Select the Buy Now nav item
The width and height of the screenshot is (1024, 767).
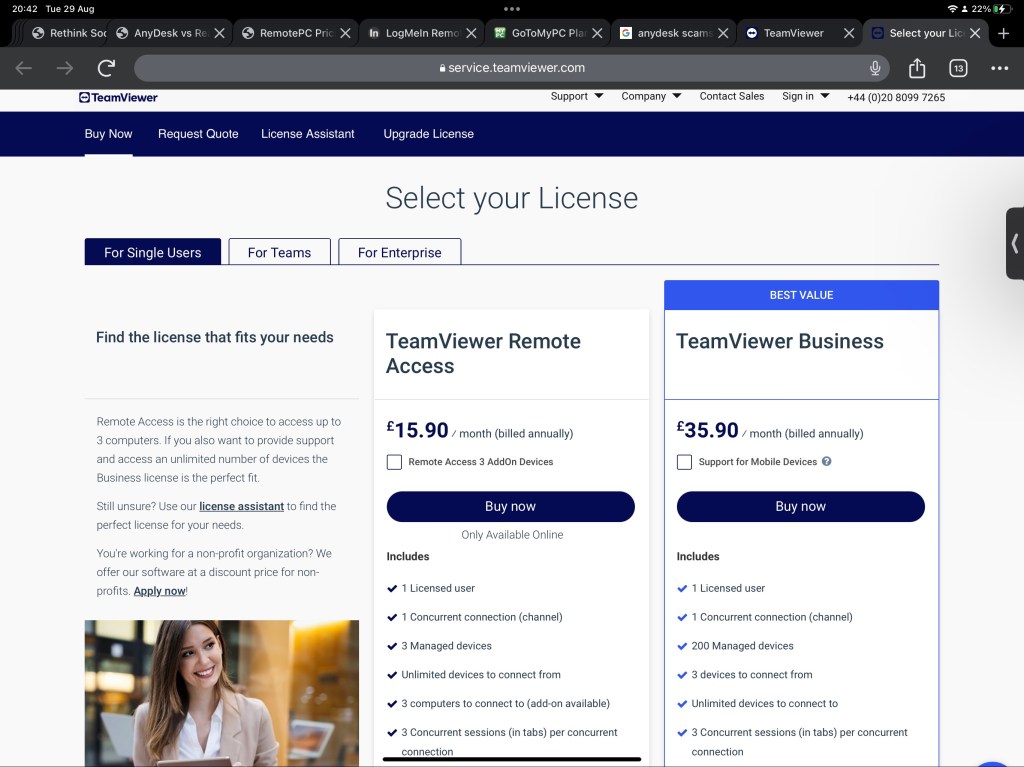108,134
